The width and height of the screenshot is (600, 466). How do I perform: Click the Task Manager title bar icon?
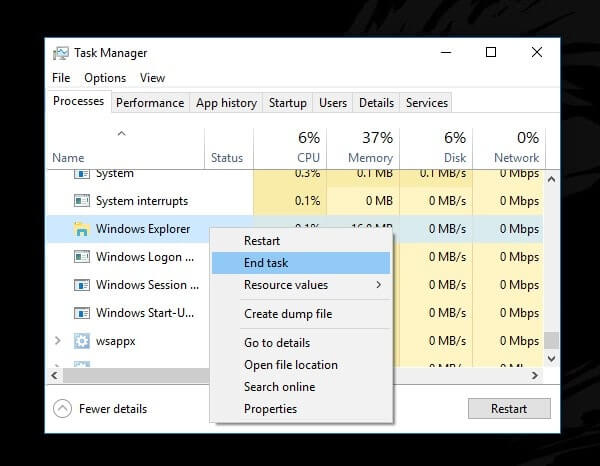pos(61,53)
